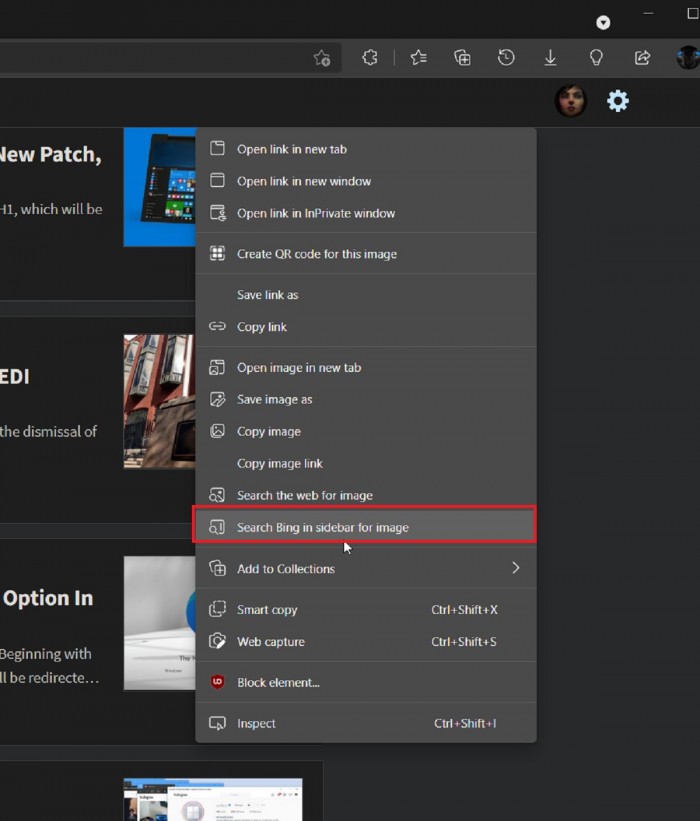Viewport: 700px width, 821px height.
Task: Expand the Add to Collections submenu
Action: pos(515,568)
